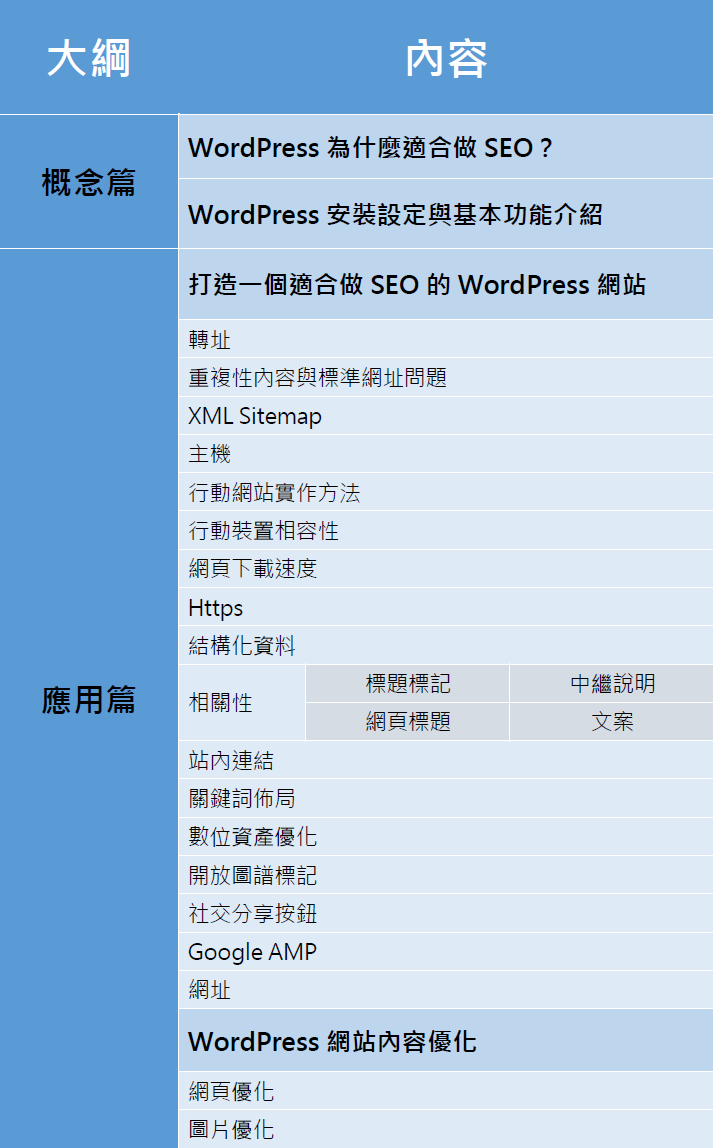The image size is (713, 1148).
Task: Open 'WordPress 安裝設定與基本功能介紹' row
Action: [395, 214]
